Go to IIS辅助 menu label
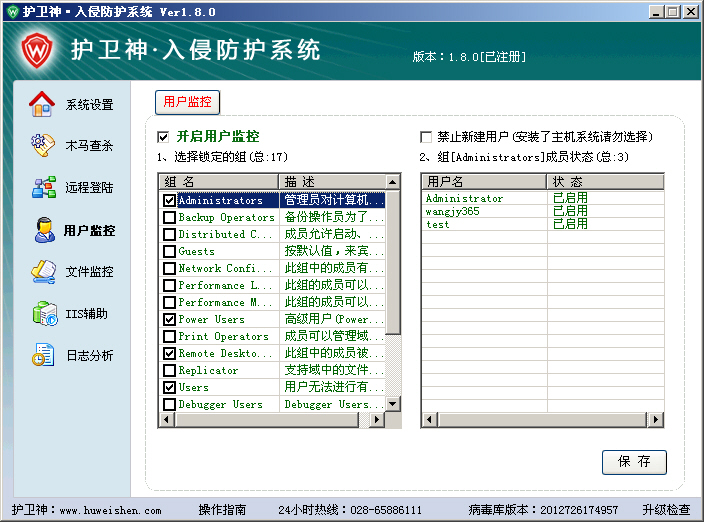Image resolution: width=704 pixels, height=522 pixels. (87, 313)
